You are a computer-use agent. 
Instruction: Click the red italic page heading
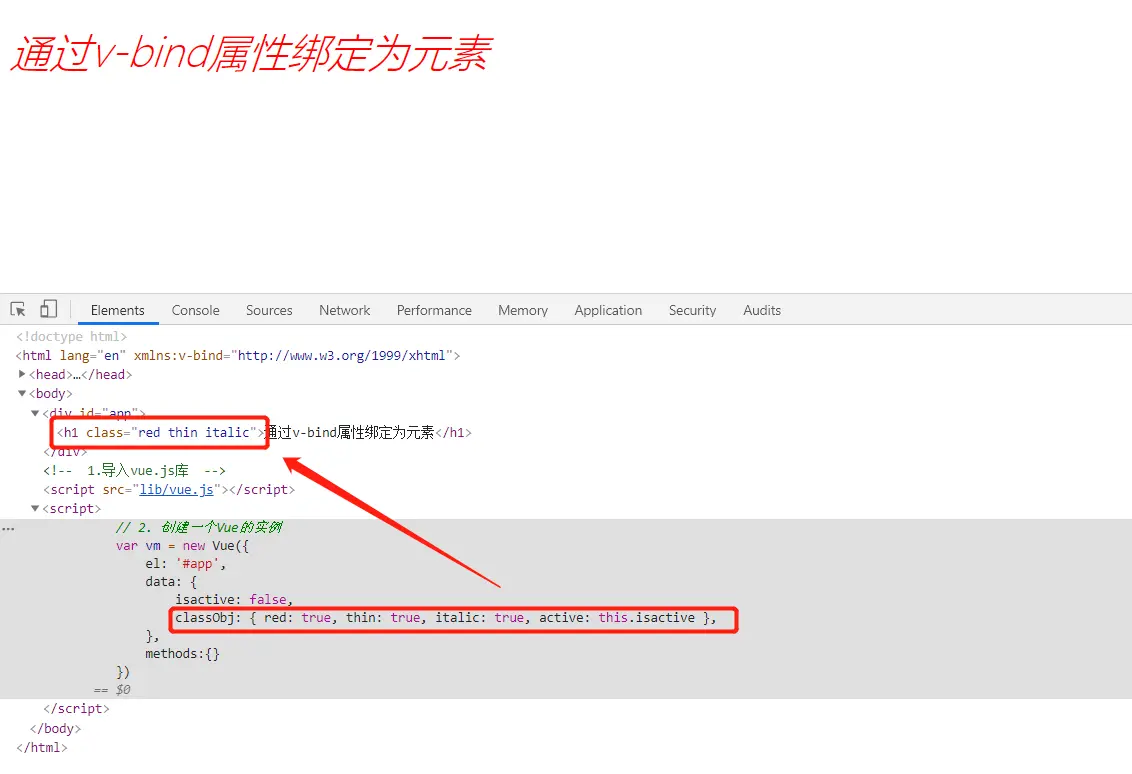click(x=251, y=54)
